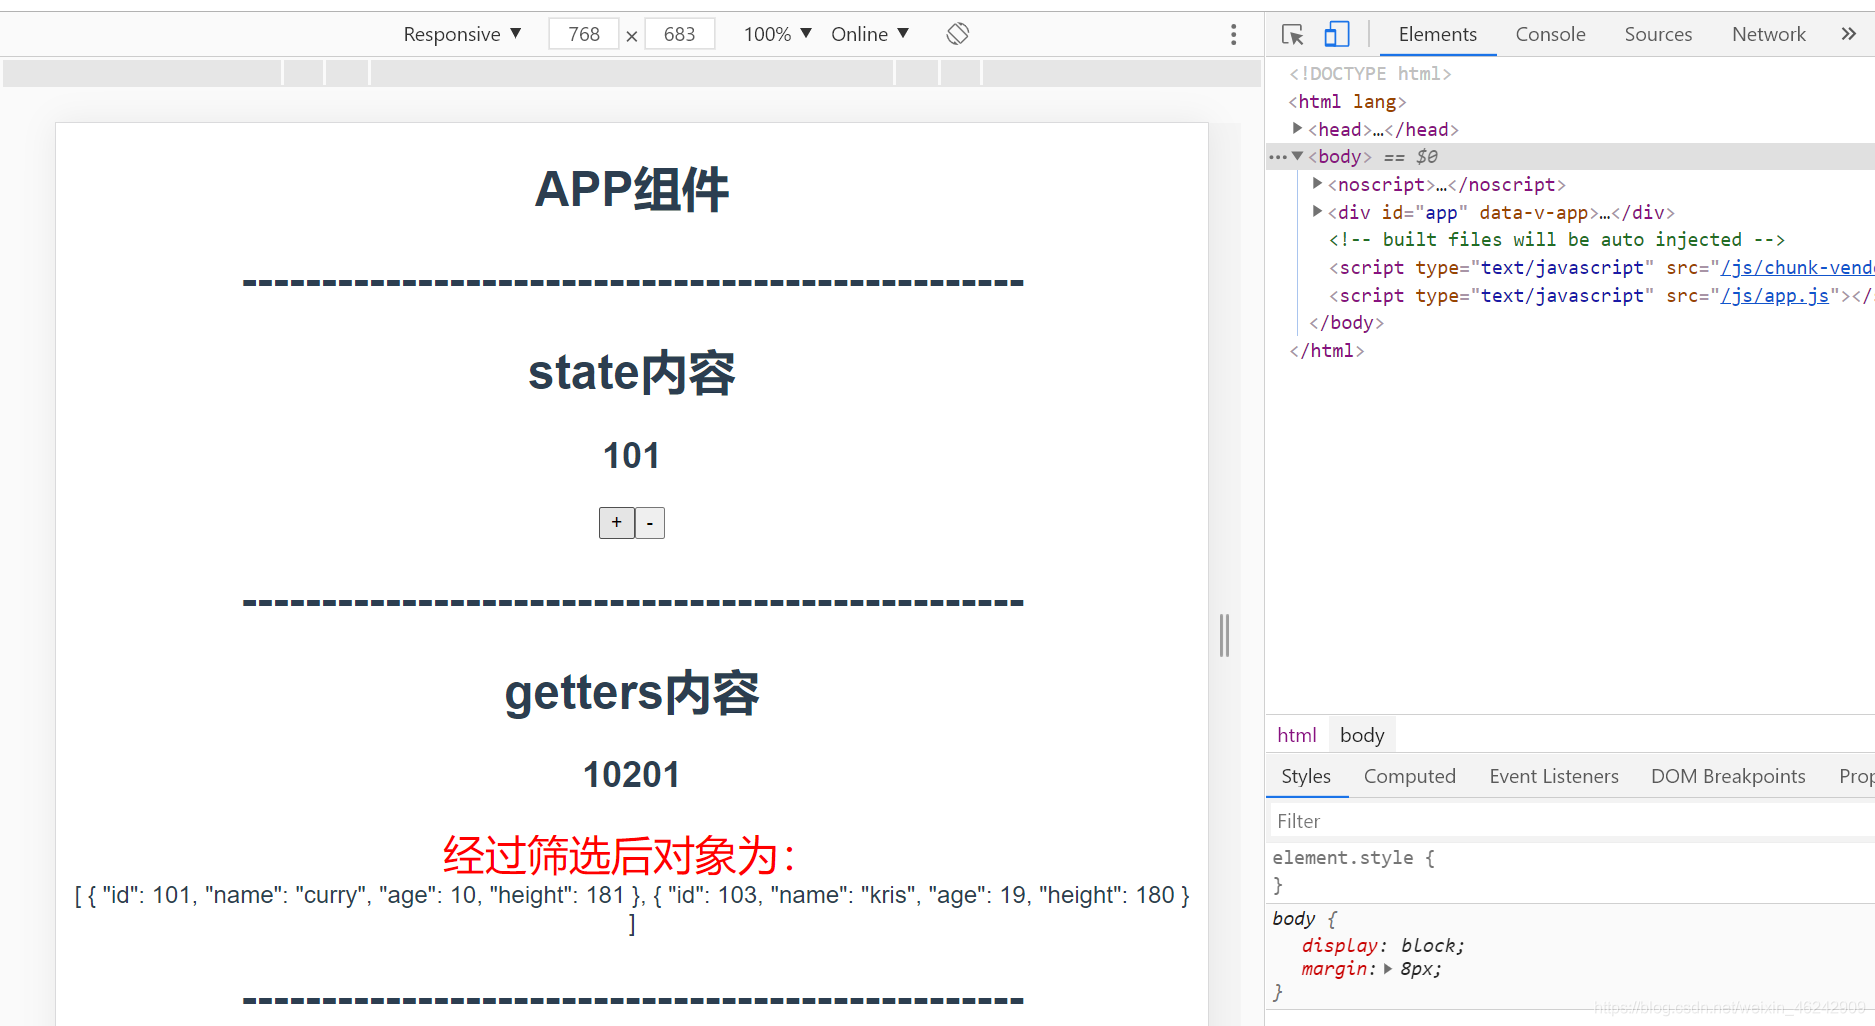Viewport: 1875px width, 1026px height.
Task: Switch to the Network tab
Action: pos(1768,34)
